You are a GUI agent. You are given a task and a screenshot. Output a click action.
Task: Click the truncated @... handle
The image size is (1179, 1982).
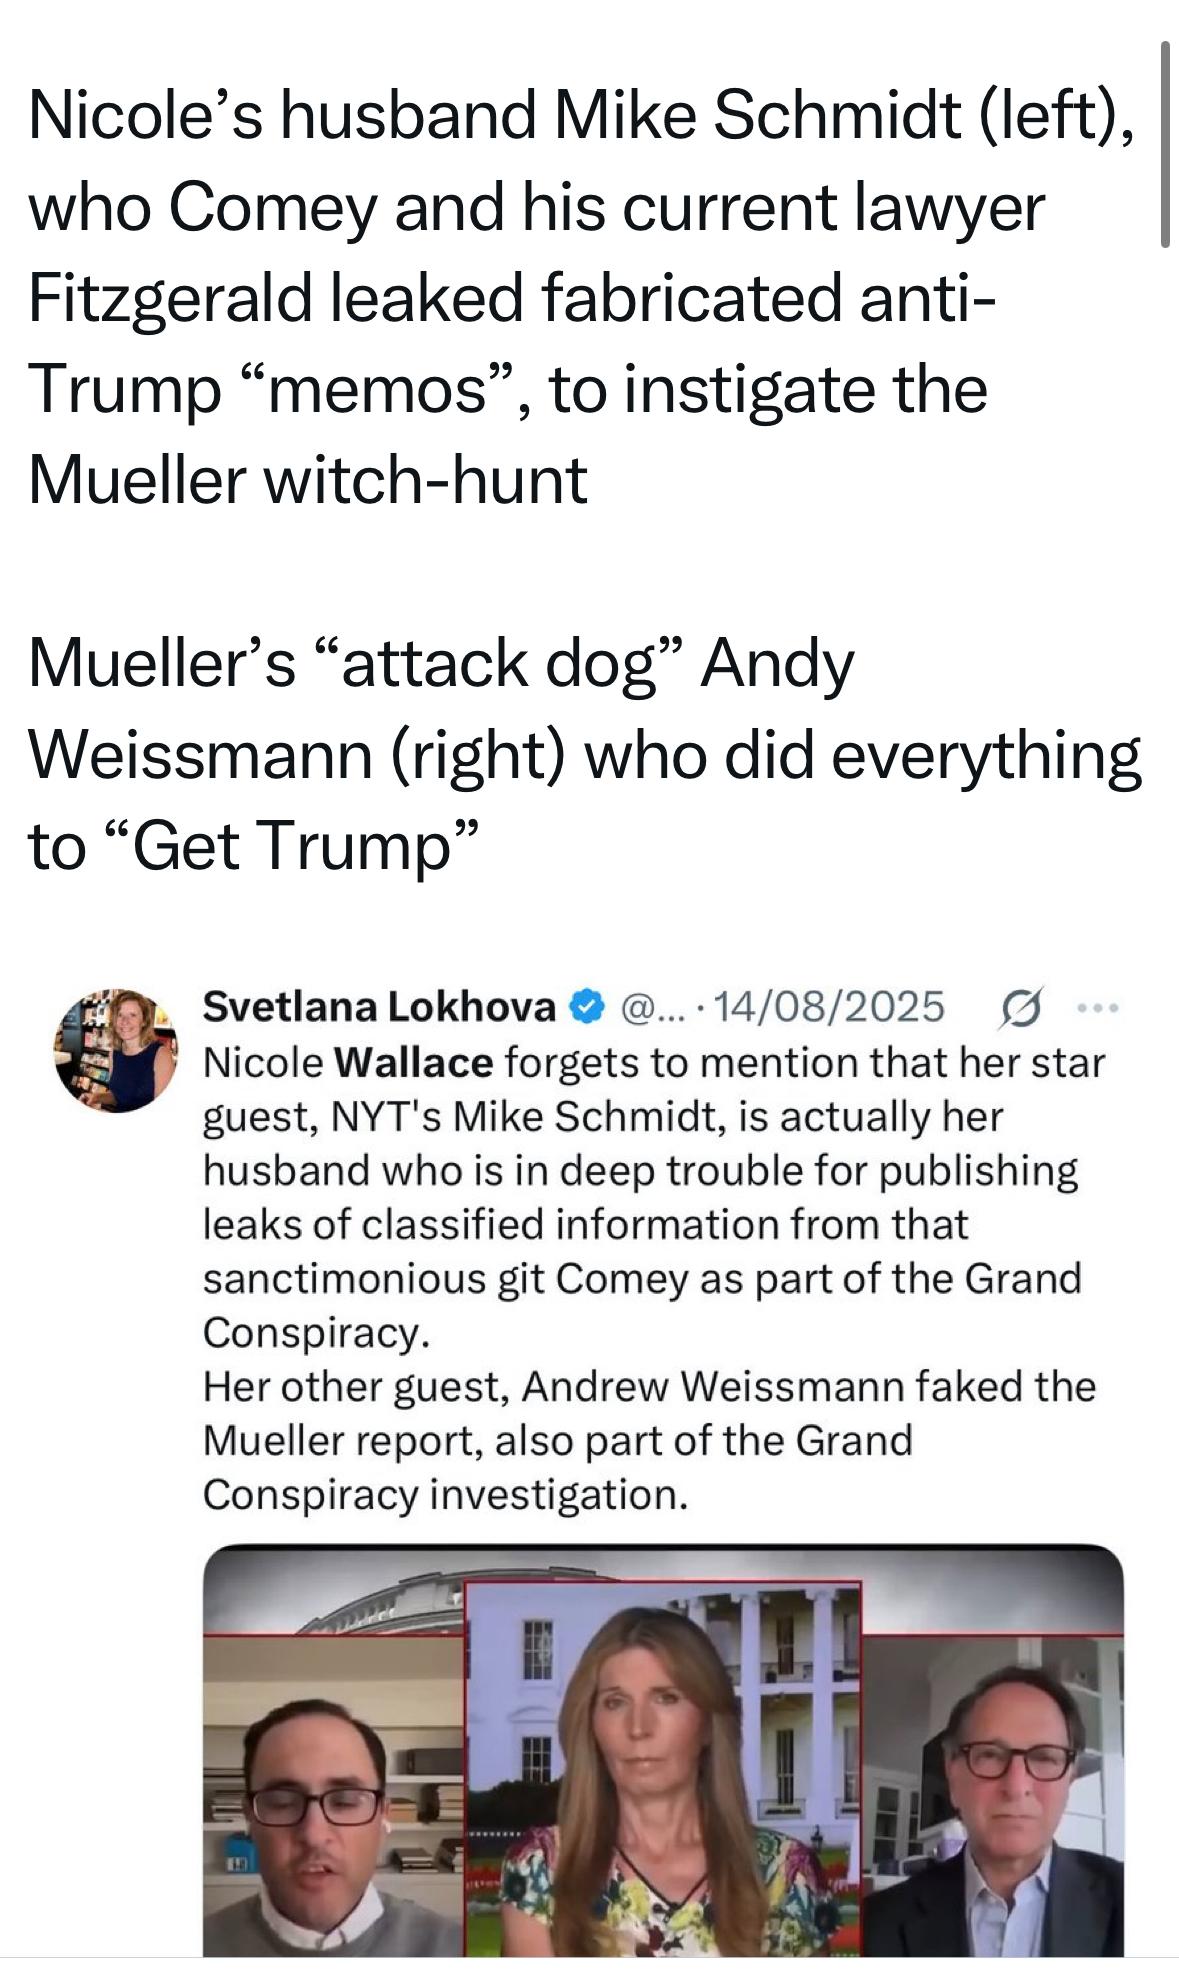655,1006
